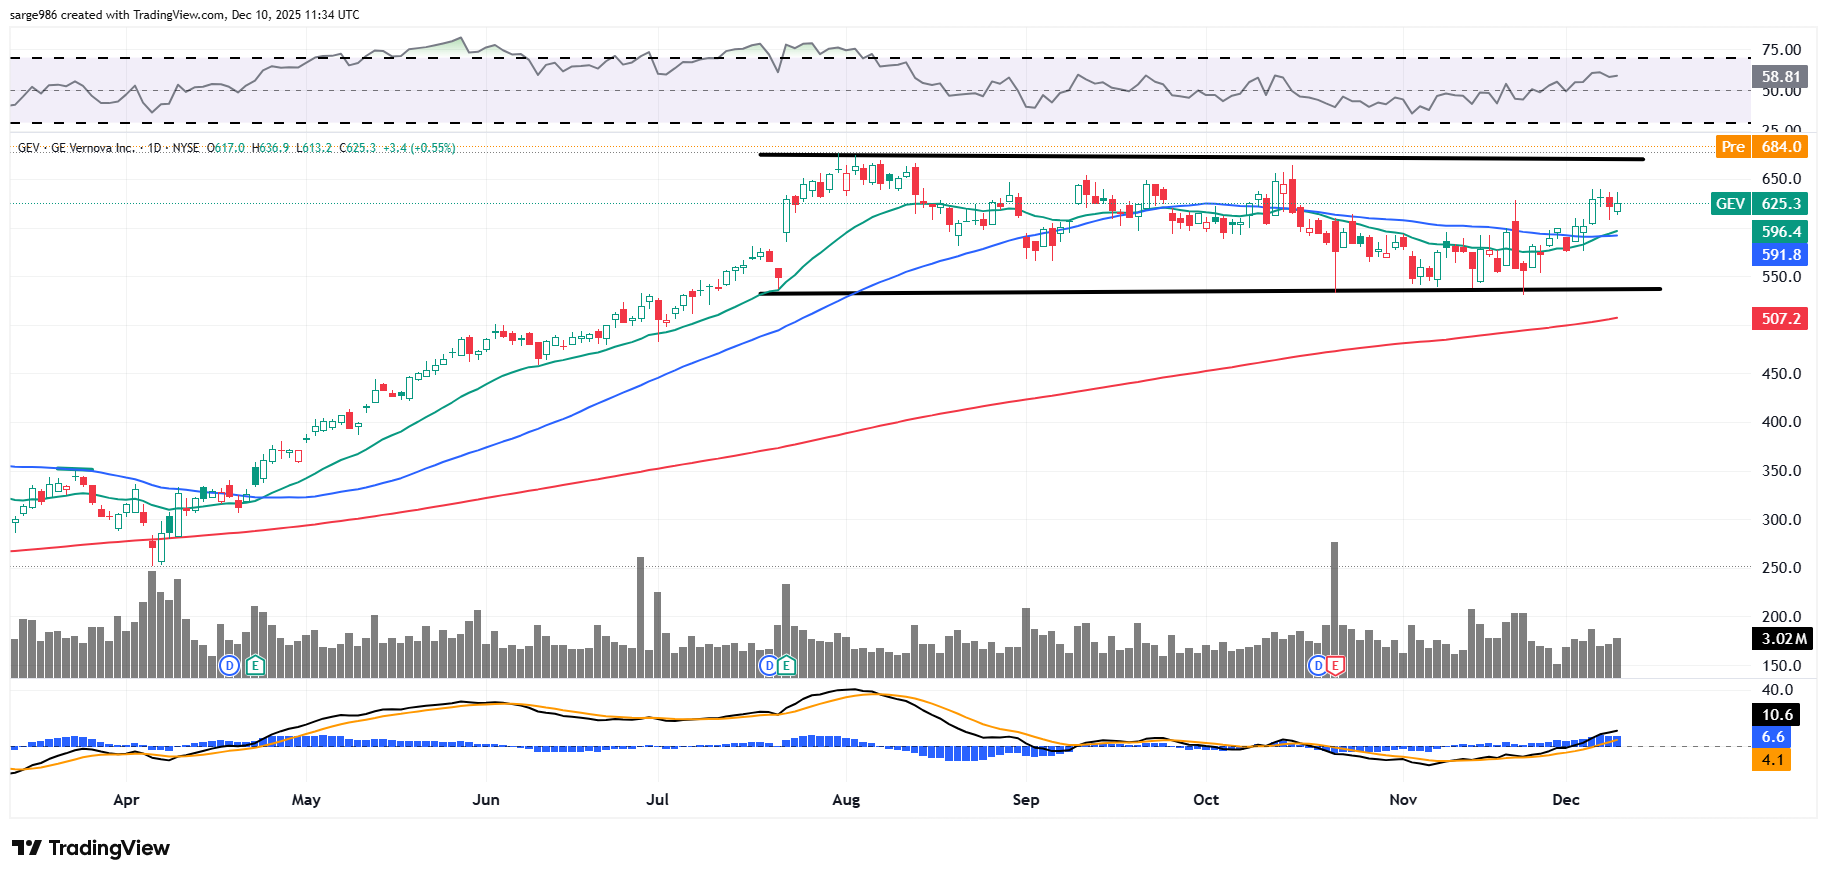Click the orange Pre 684.0 price label

pyautogui.click(x=1761, y=147)
